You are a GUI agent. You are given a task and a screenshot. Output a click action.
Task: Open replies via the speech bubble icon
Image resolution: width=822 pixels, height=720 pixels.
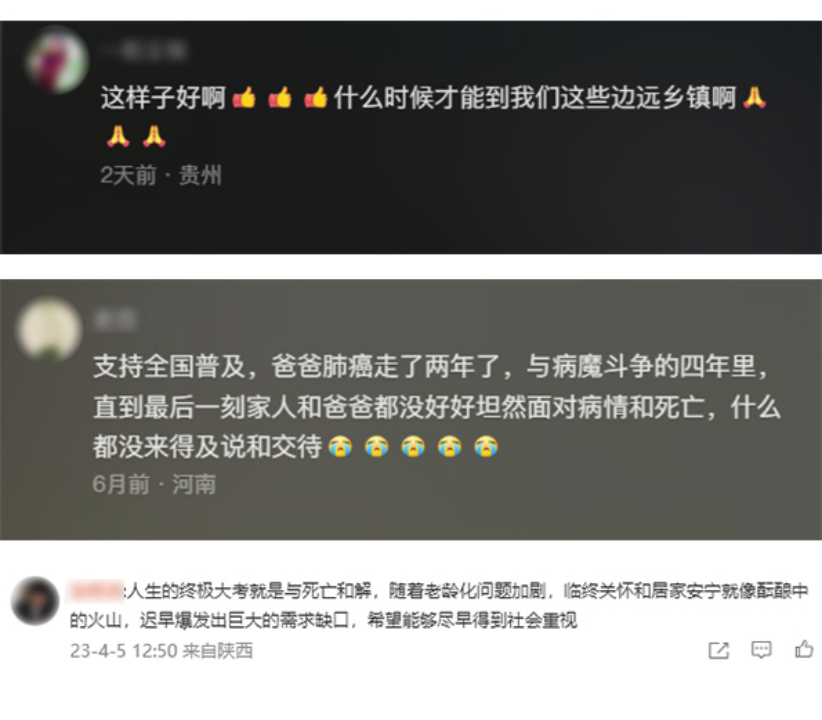(761, 650)
